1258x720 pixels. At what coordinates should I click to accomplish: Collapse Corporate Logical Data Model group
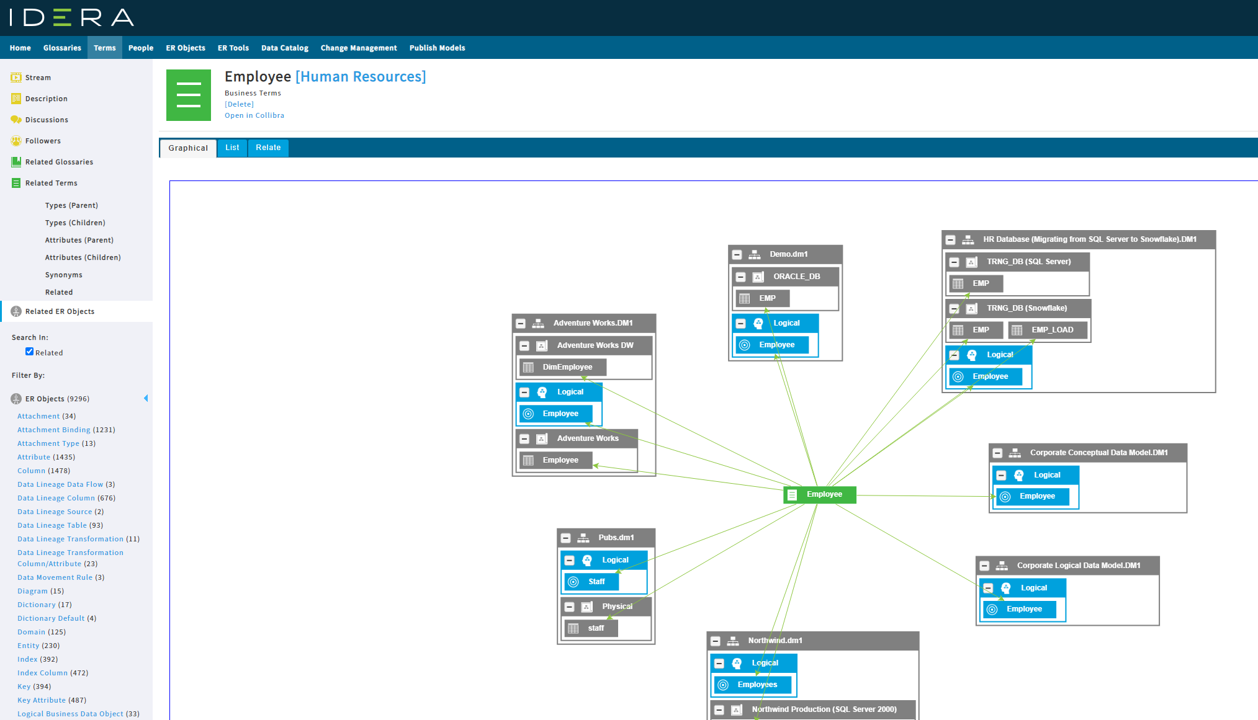click(985, 566)
